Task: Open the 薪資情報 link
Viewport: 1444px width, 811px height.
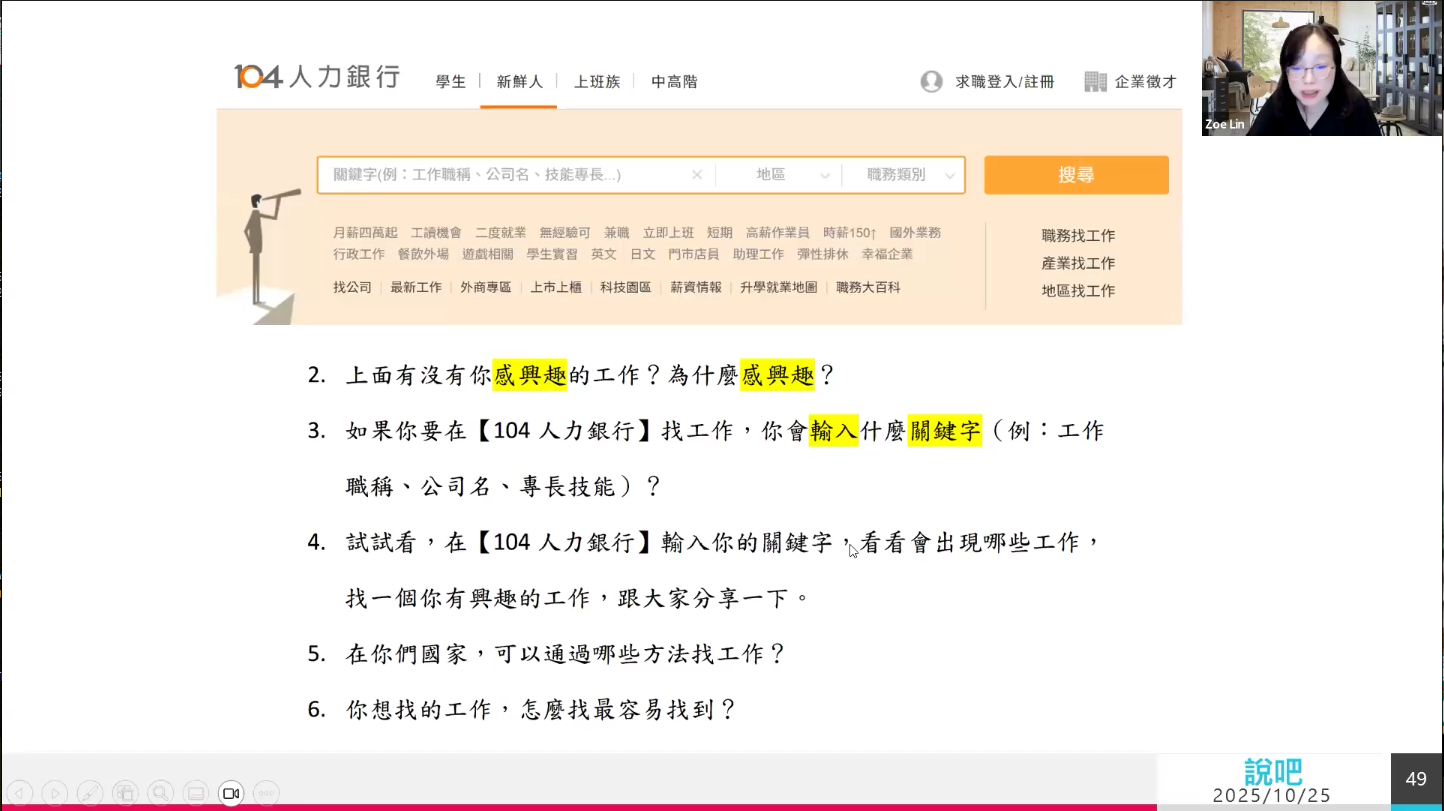Action: [696, 286]
